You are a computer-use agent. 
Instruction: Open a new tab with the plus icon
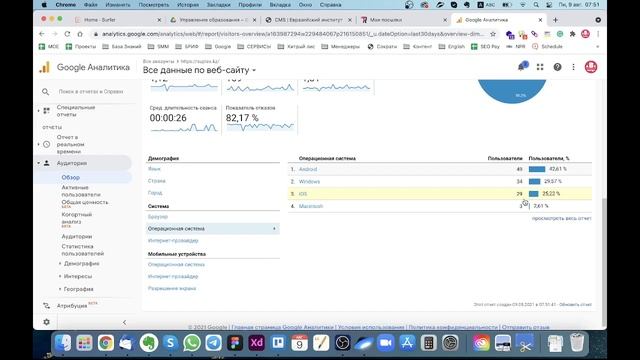point(555,20)
